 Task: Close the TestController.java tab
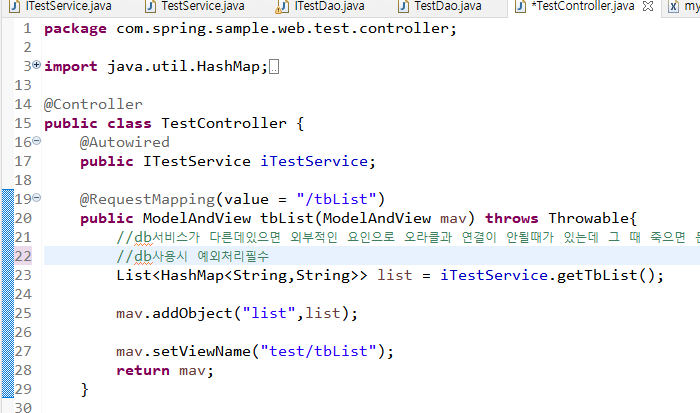648,6
